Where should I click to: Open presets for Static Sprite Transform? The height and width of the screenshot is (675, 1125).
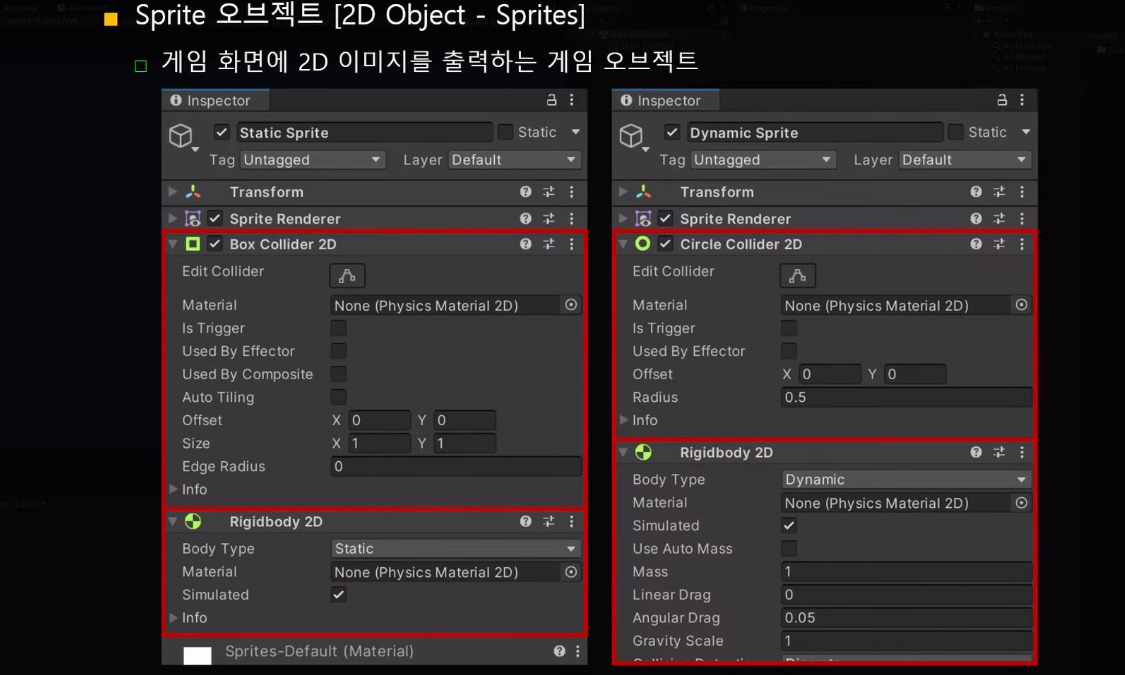pyautogui.click(x=549, y=192)
